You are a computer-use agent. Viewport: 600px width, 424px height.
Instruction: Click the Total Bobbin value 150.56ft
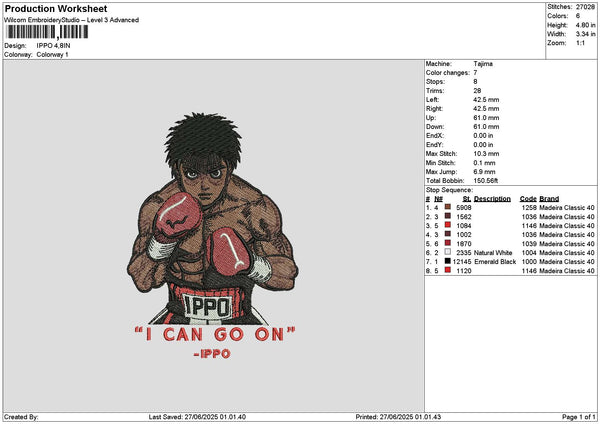pyautogui.click(x=486, y=181)
